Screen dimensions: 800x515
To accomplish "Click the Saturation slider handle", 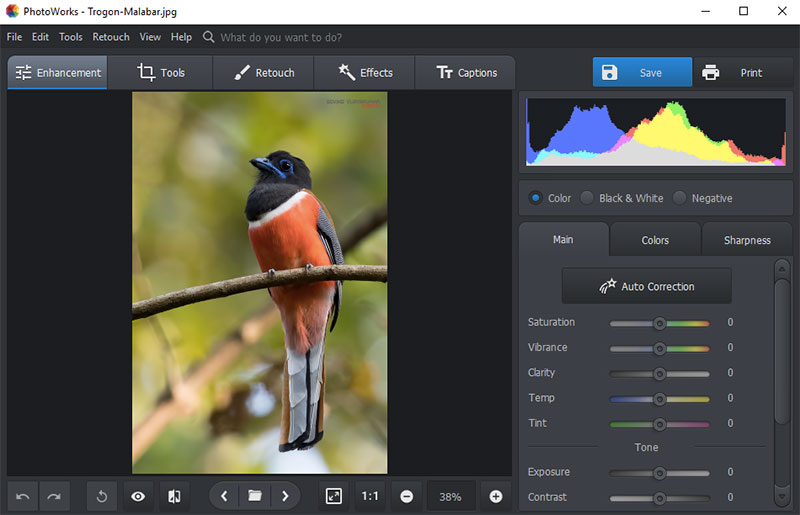I will click(x=659, y=323).
